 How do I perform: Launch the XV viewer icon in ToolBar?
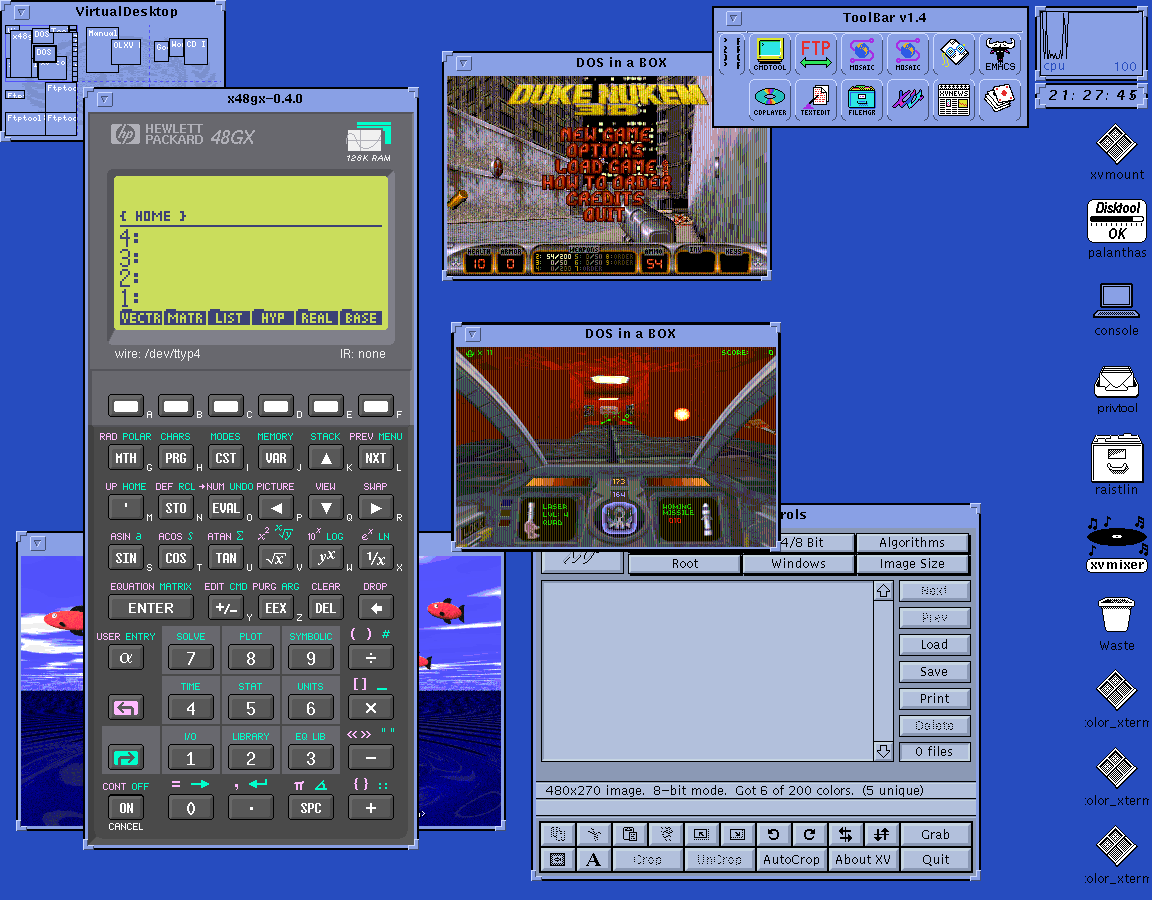(907, 100)
